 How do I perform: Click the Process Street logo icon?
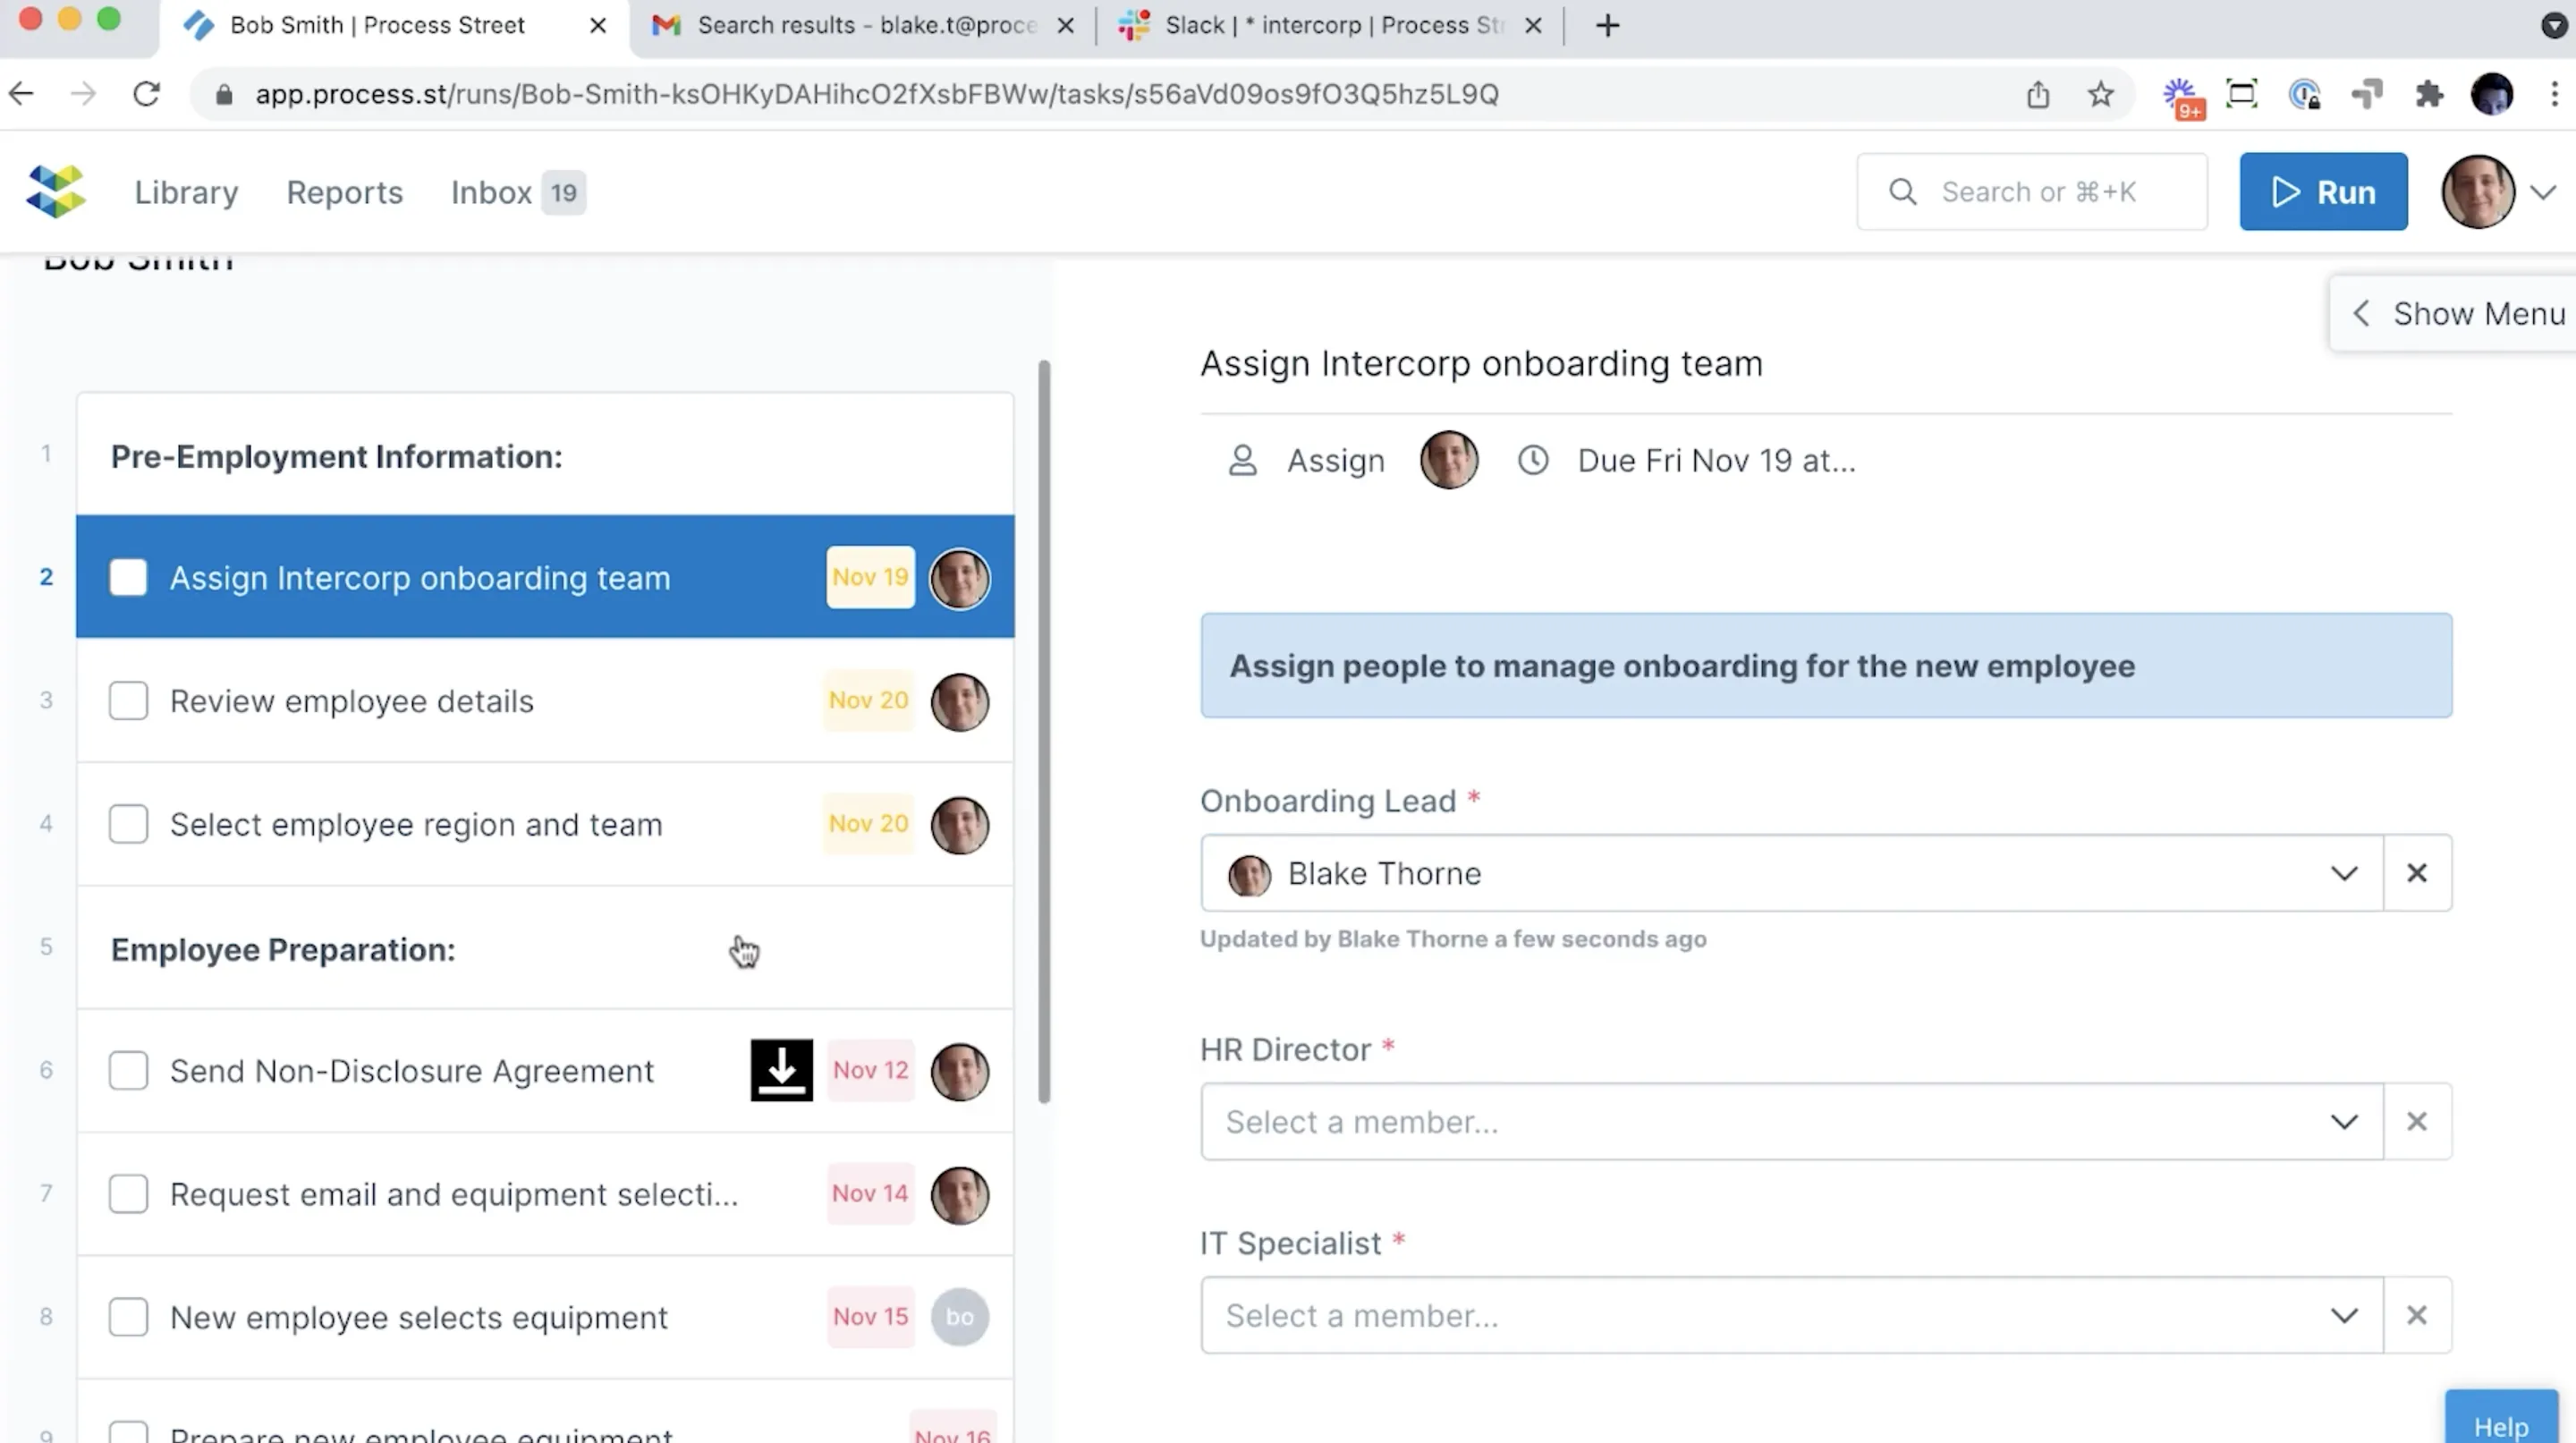56,191
